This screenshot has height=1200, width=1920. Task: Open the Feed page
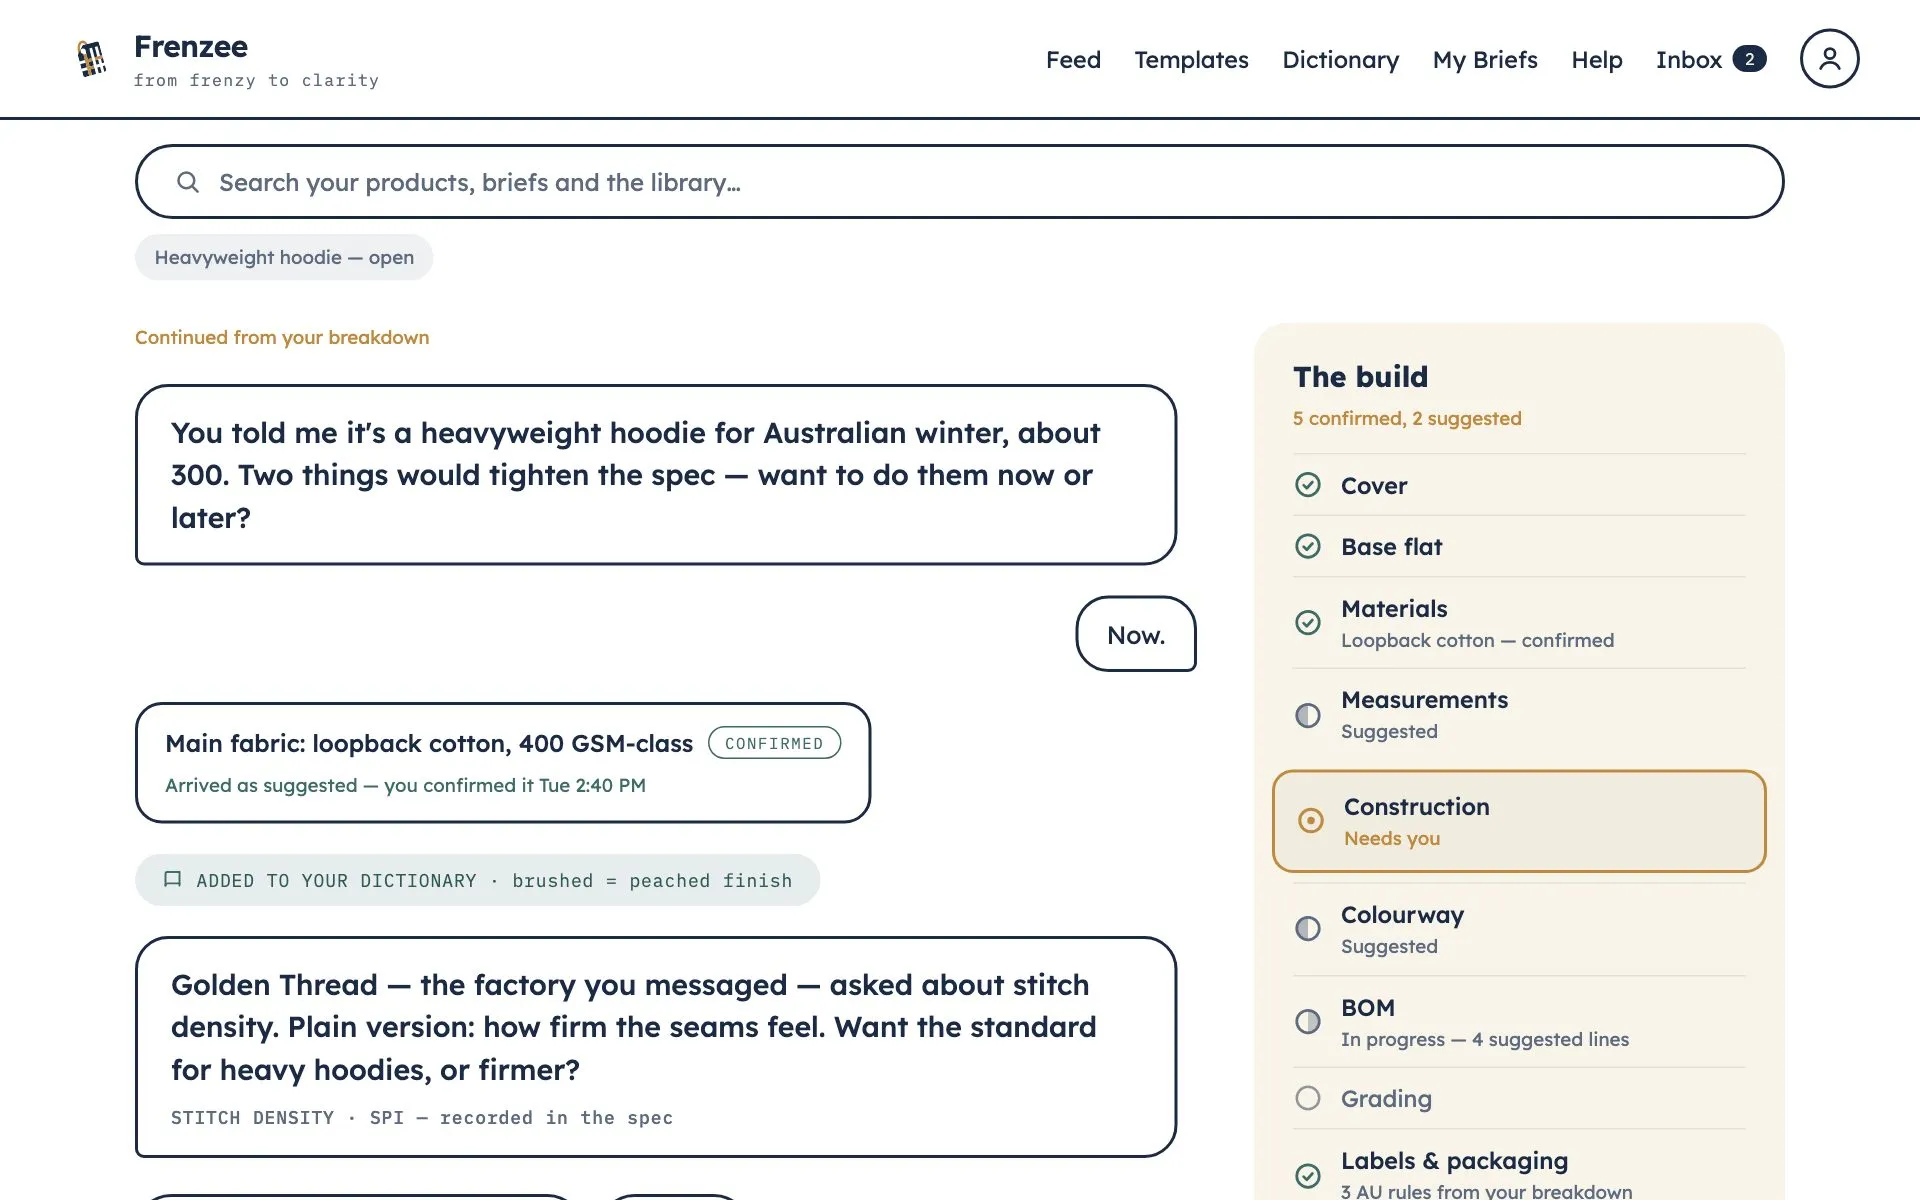tap(1073, 60)
